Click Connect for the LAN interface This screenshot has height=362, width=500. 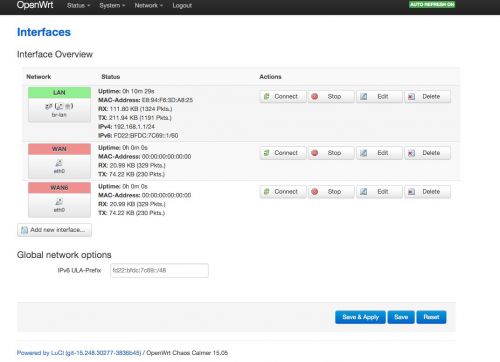pos(283,97)
